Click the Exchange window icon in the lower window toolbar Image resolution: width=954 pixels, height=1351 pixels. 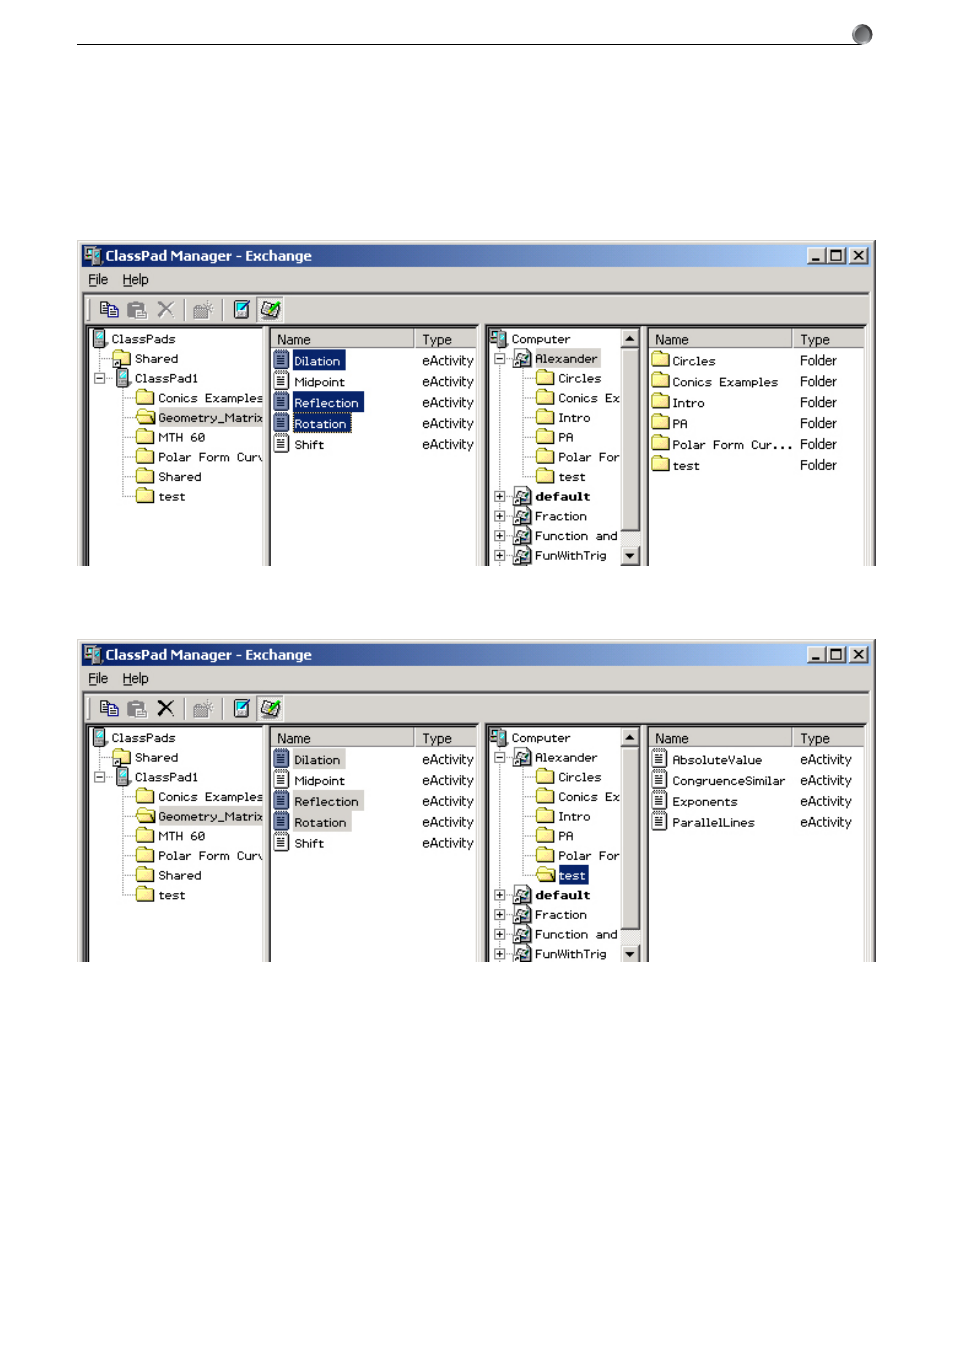[x=270, y=708]
